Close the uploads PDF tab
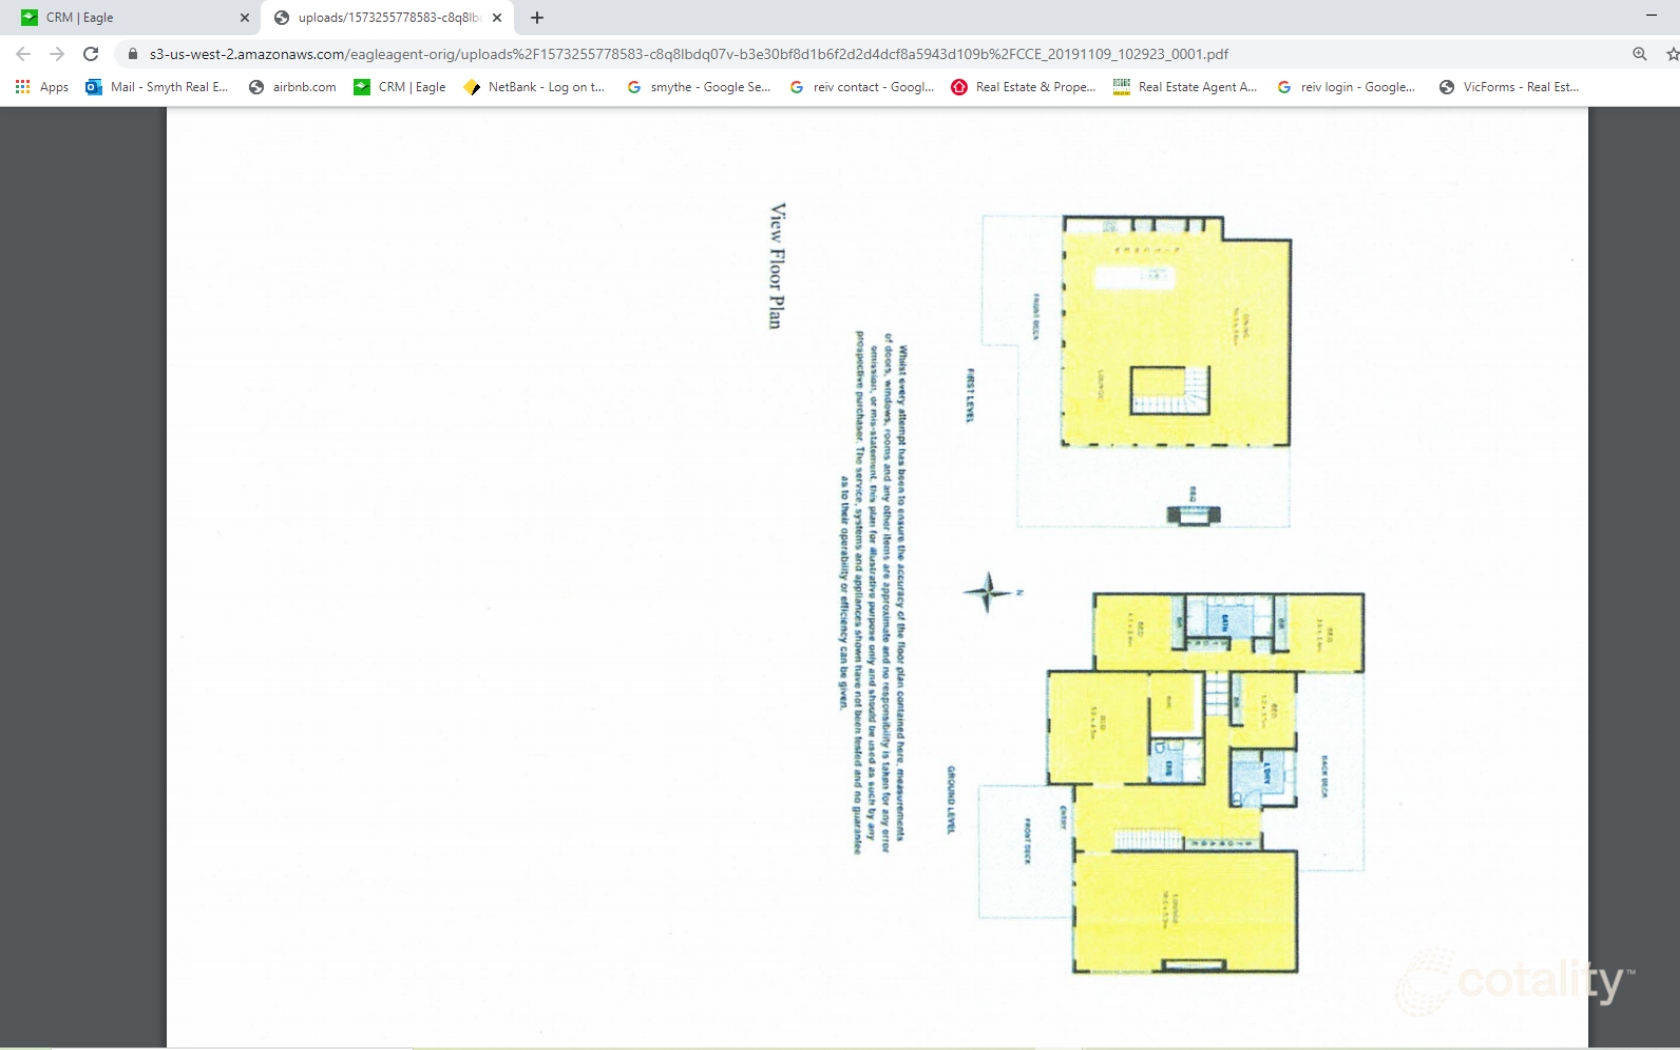Viewport: 1680px width, 1050px height. click(497, 17)
